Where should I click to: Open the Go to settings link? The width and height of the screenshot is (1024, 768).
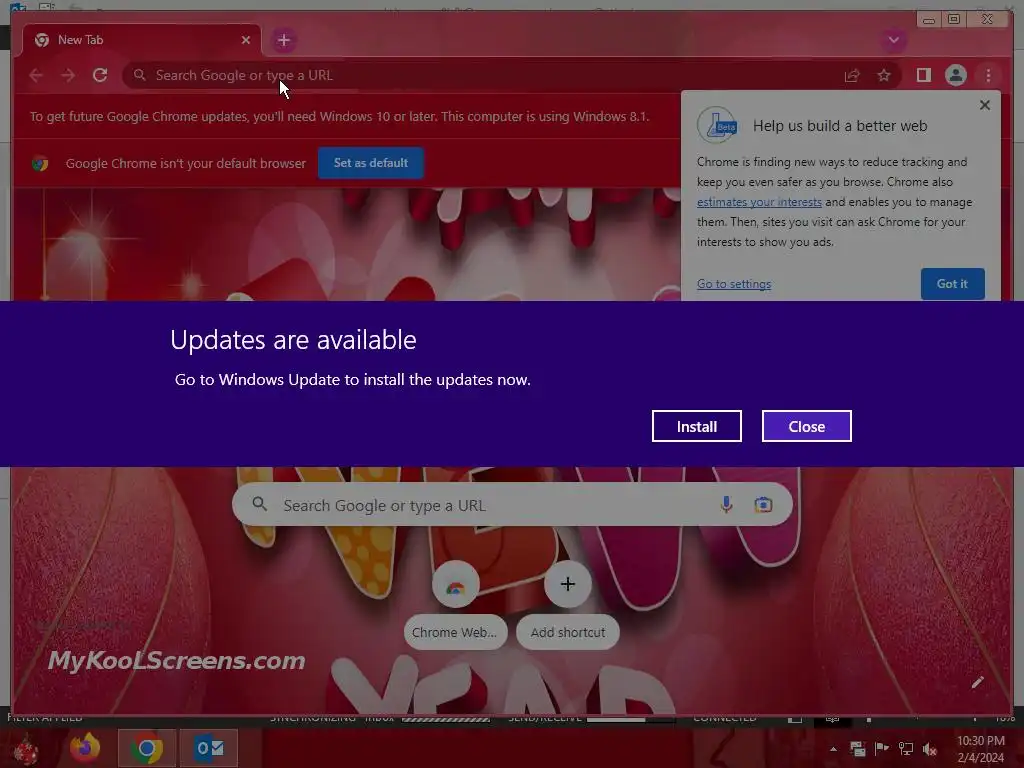pyautogui.click(x=733, y=284)
